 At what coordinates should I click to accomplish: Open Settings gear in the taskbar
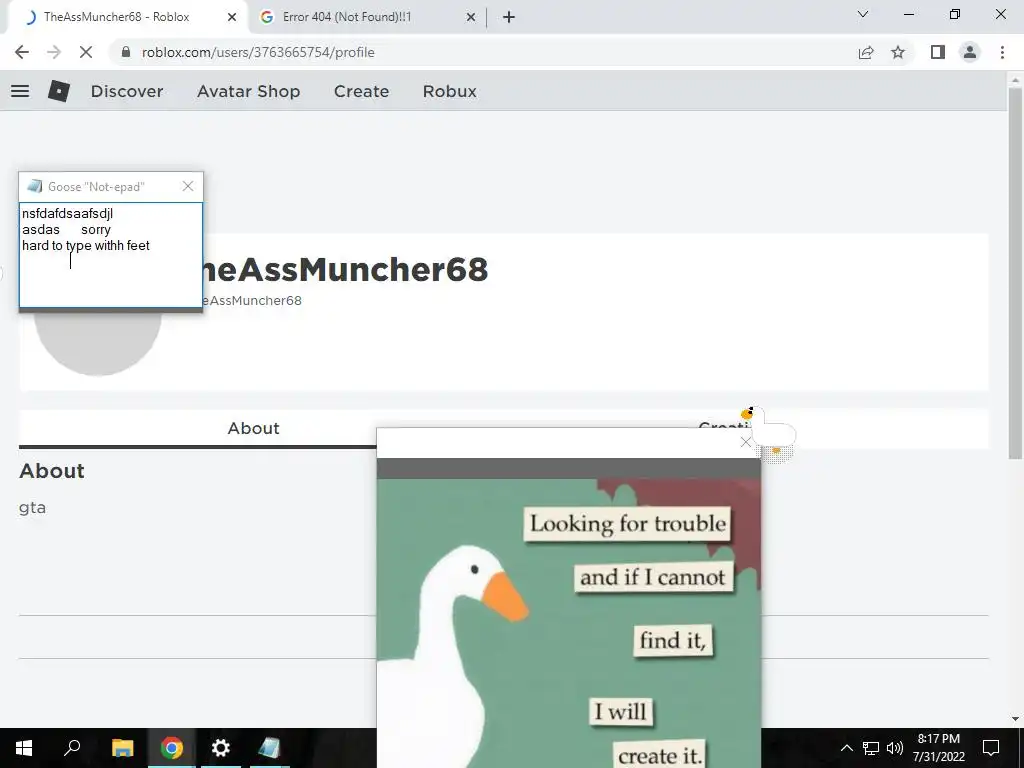[221, 748]
